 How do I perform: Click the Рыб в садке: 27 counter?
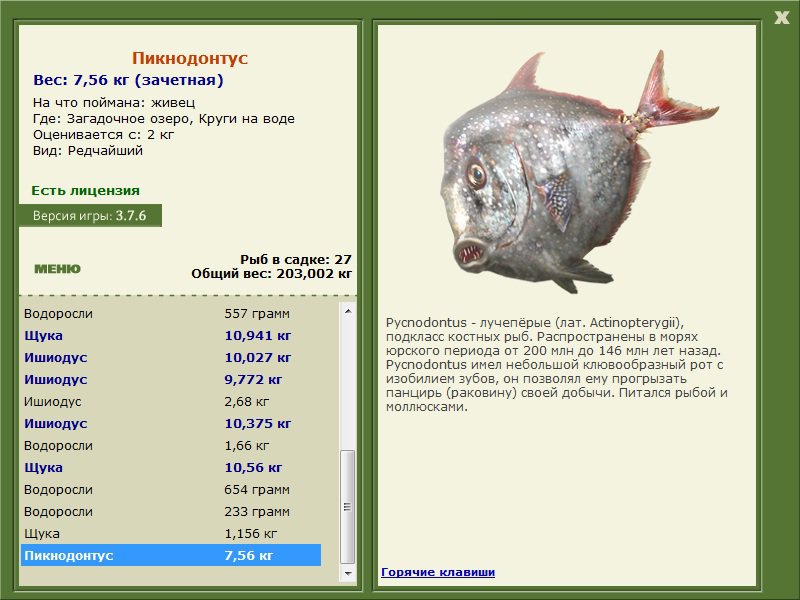pyautogui.click(x=296, y=259)
